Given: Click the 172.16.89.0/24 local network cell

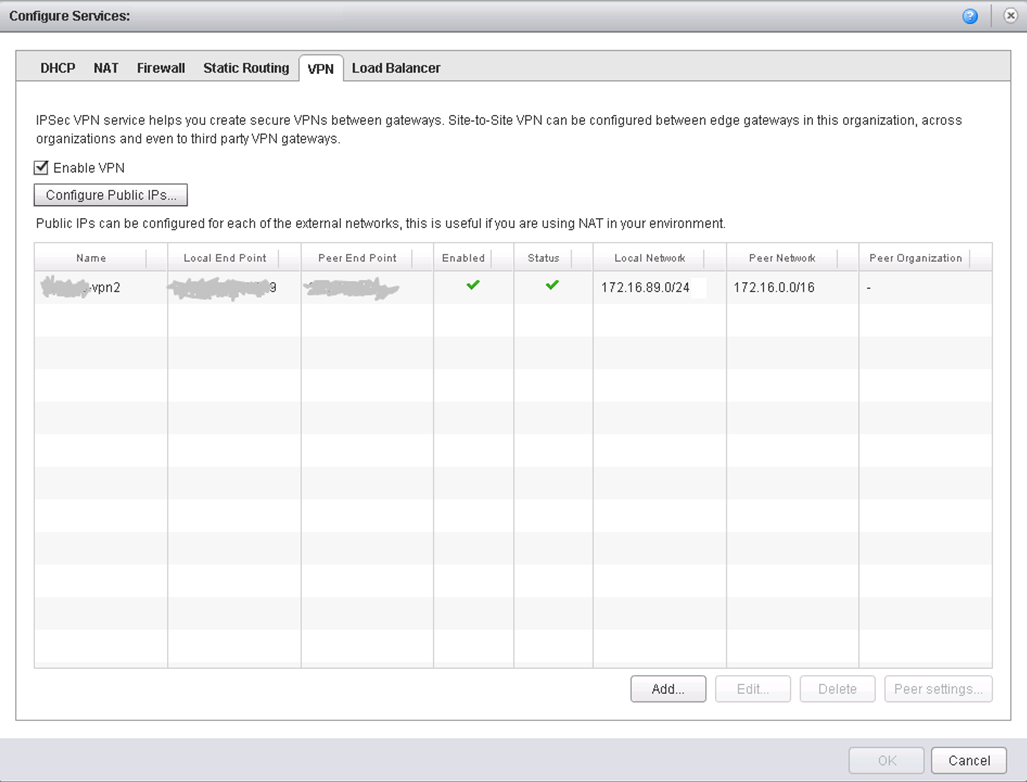Looking at the screenshot, I should (645, 288).
